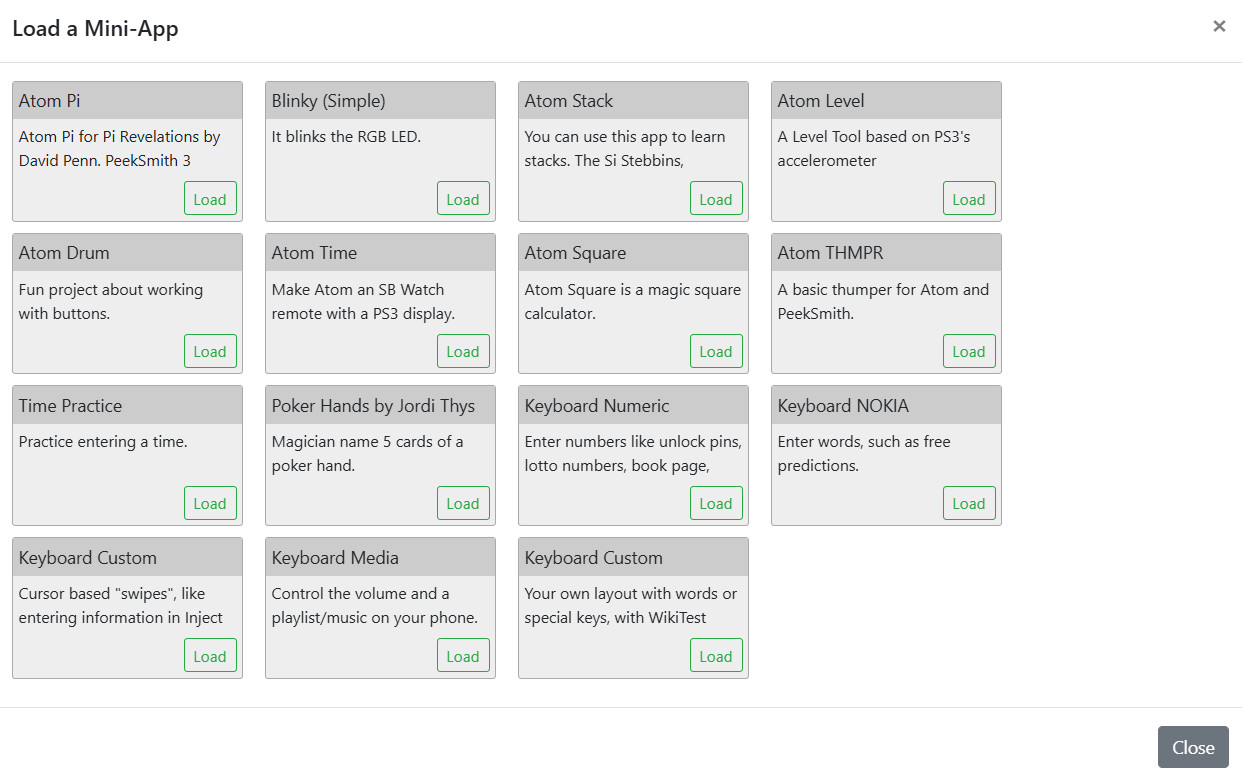1242x780 pixels.
Task: Load the Keyboard Media app
Action: coord(463,656)
